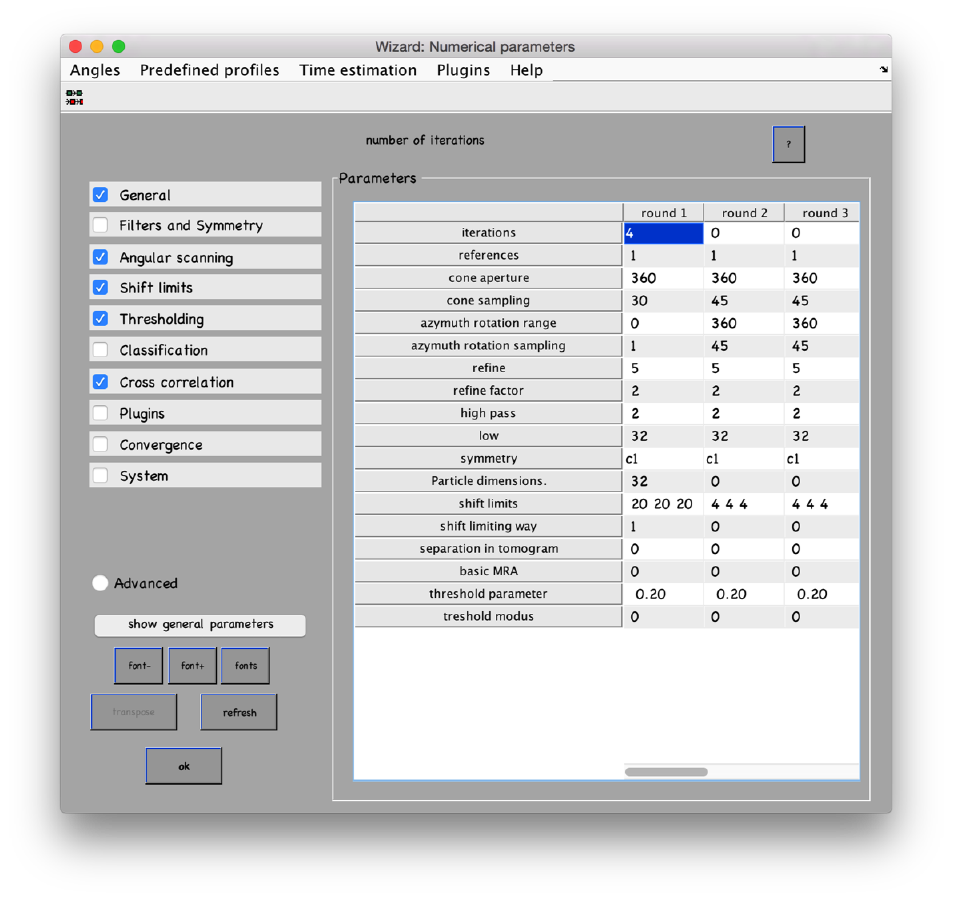Disable the General checkbox
Image resolution: width=953 pixels, height=899 pixels.
click(x=101, y=195)
